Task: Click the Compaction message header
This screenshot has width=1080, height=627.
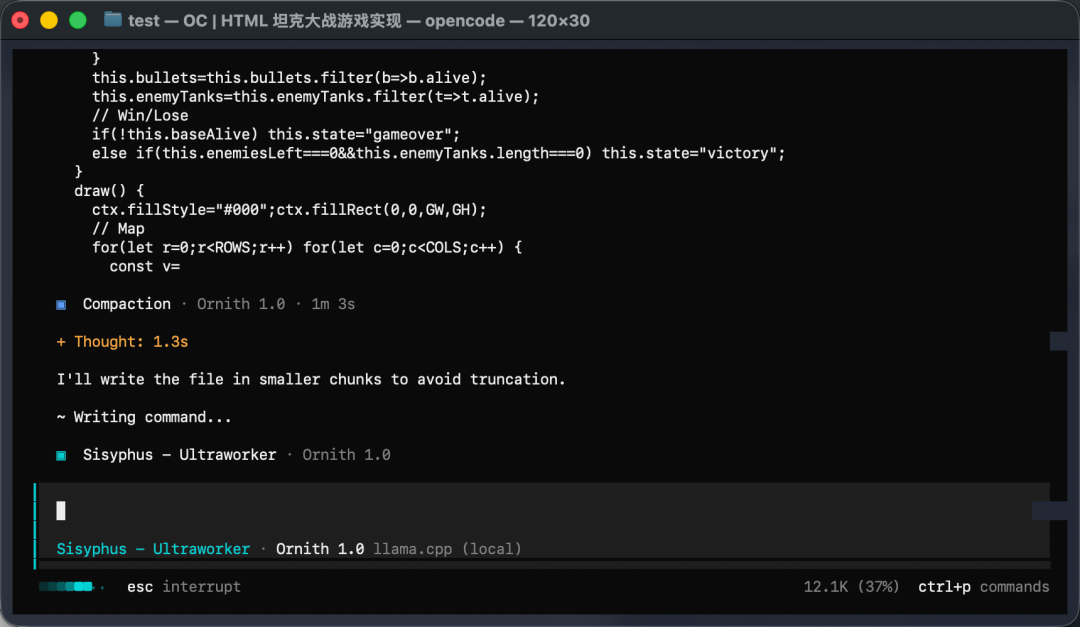Action: coord(206,305)
